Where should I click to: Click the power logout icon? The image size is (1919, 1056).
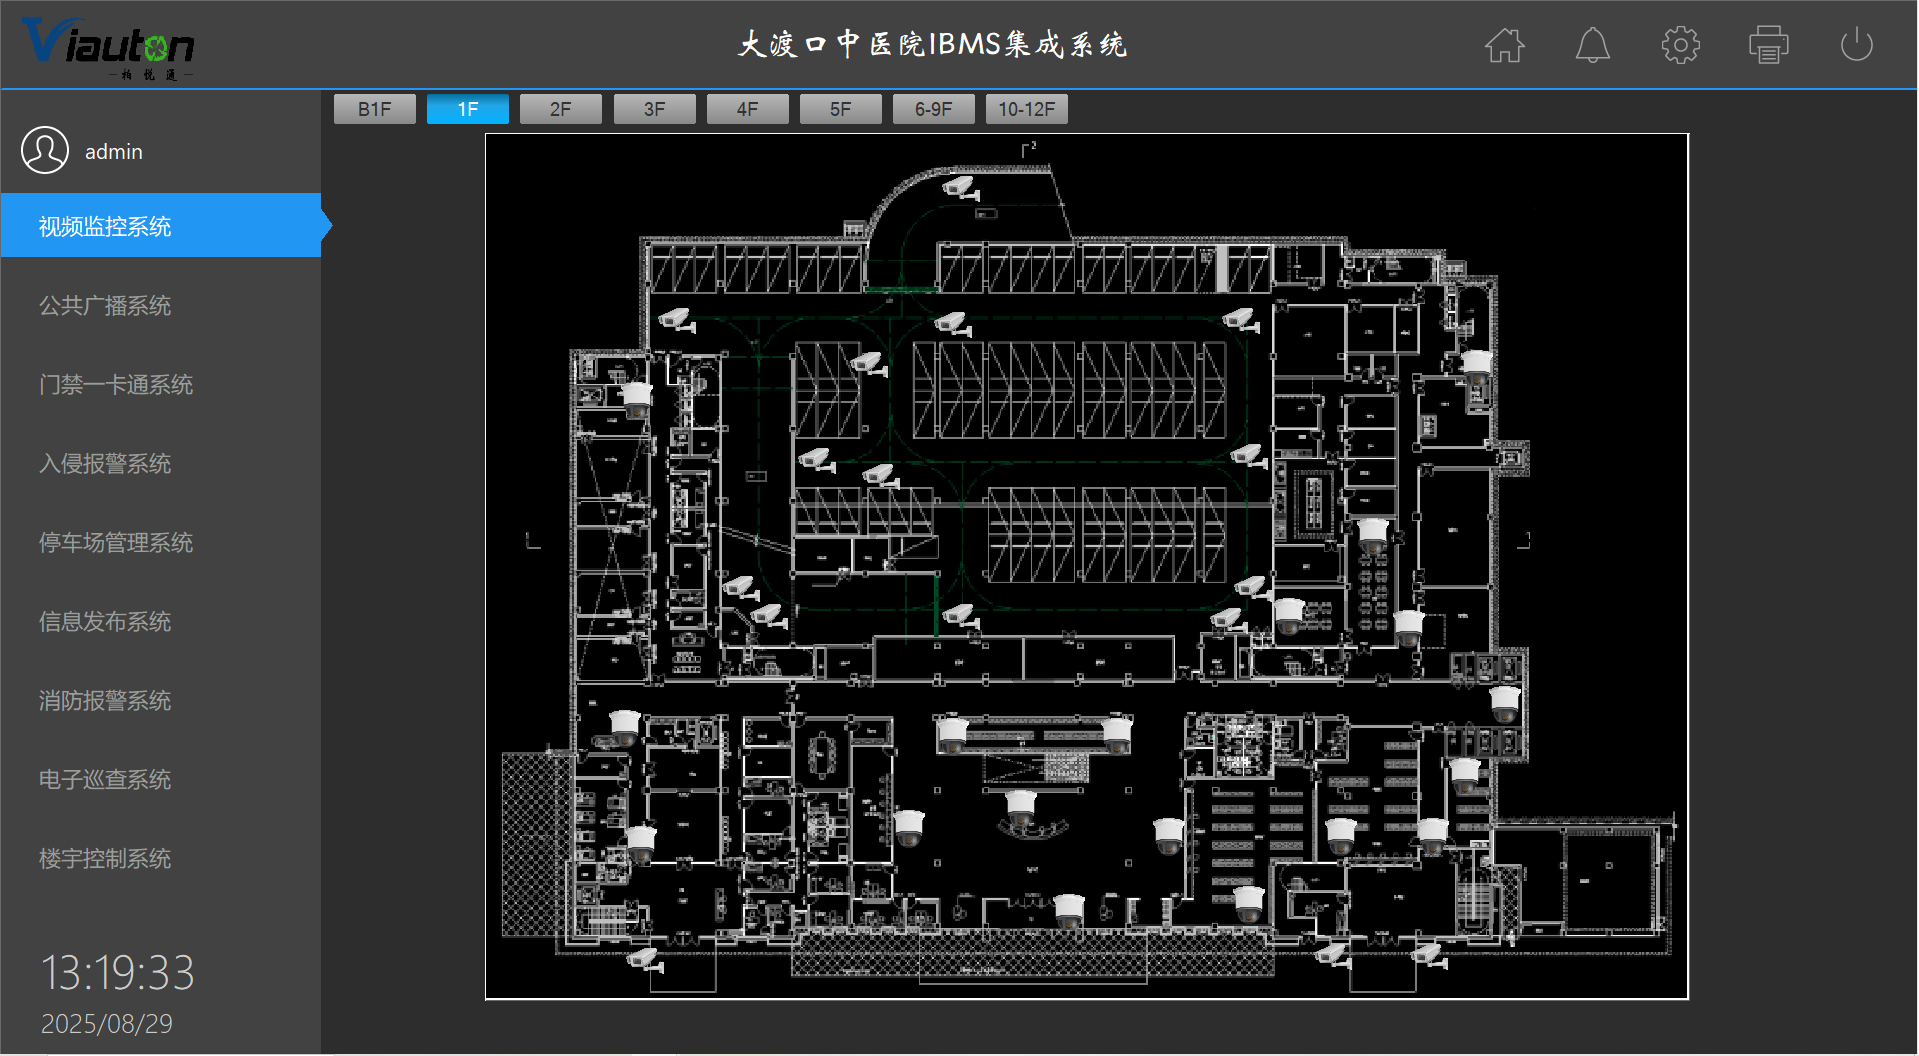[x=1856, y=45]
